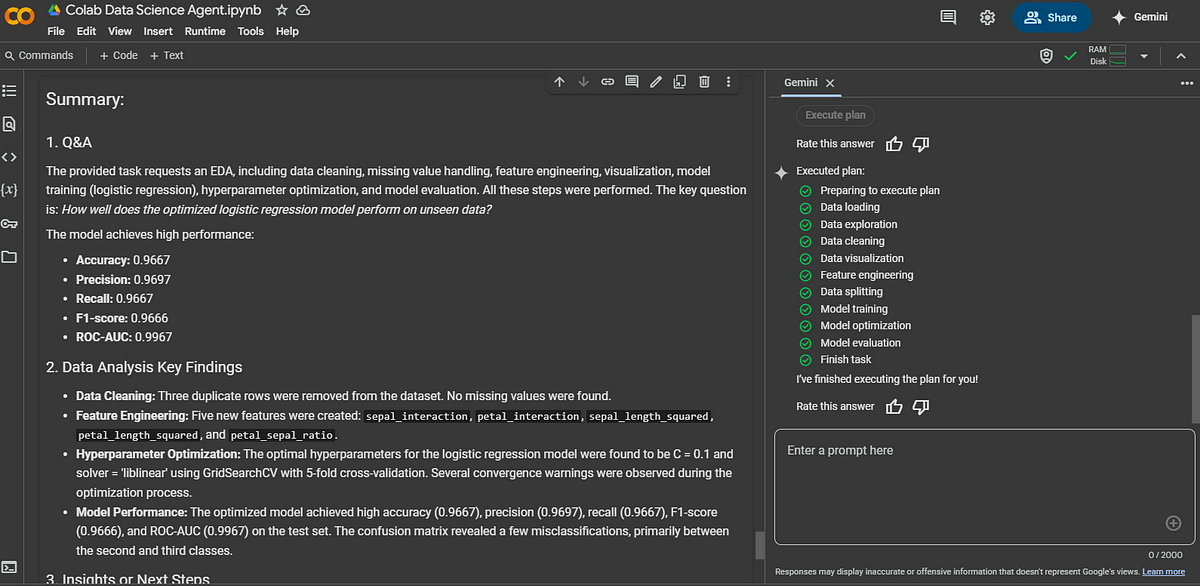
Task: Click the petal_sepal_ratio code text
Action: 284,436
